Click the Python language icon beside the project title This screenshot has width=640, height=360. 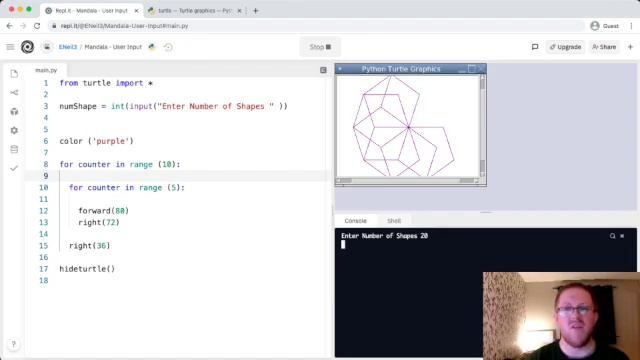coord(152,47)
